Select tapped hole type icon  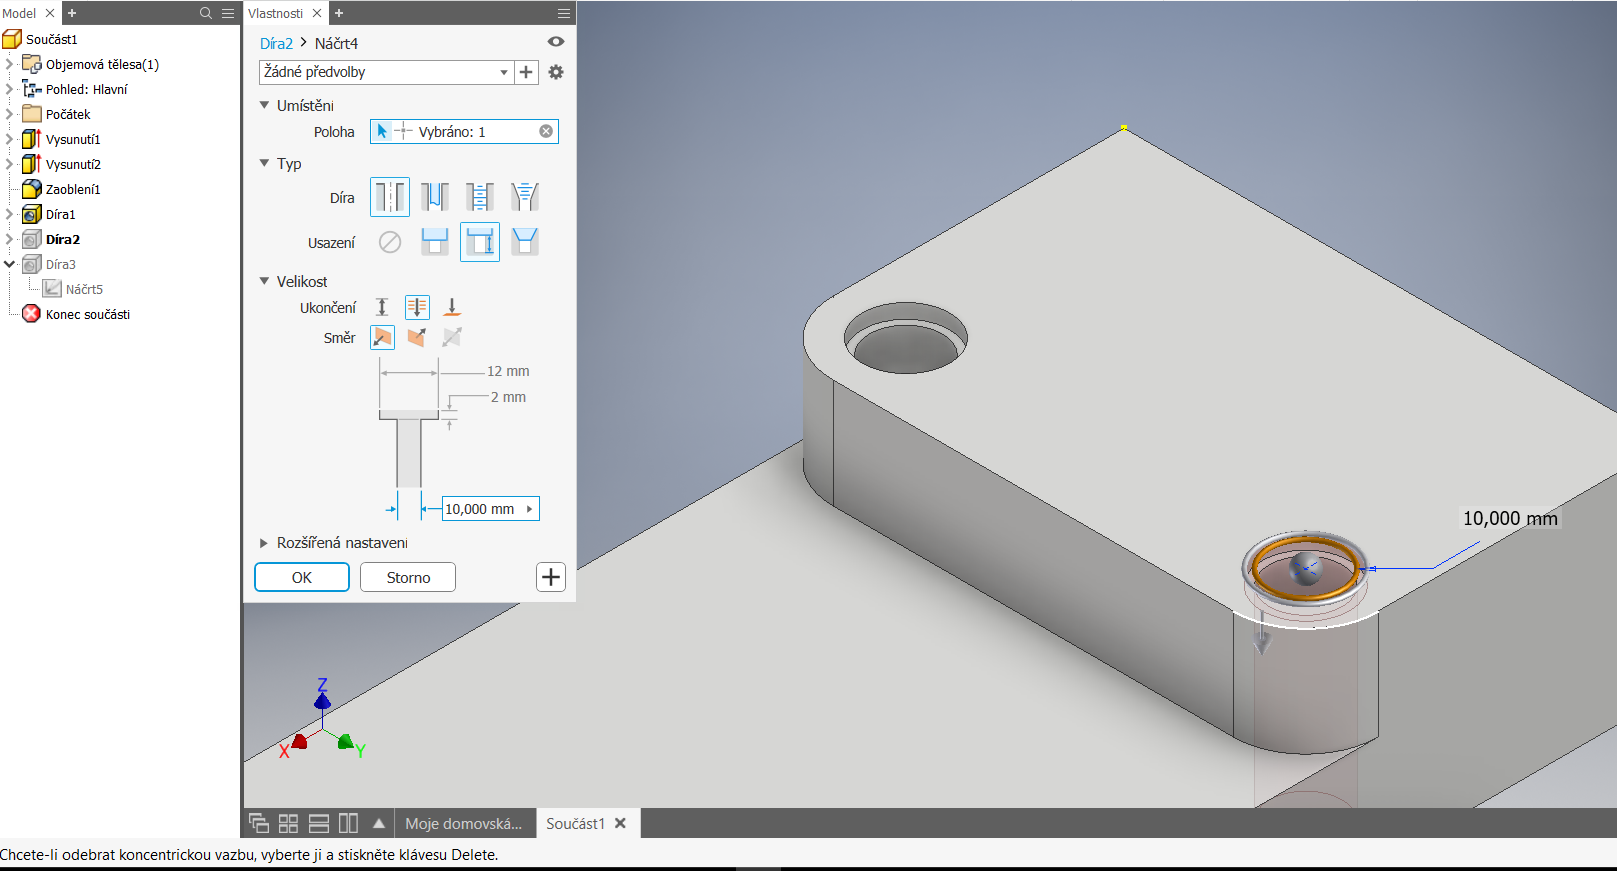coord(480,197)
